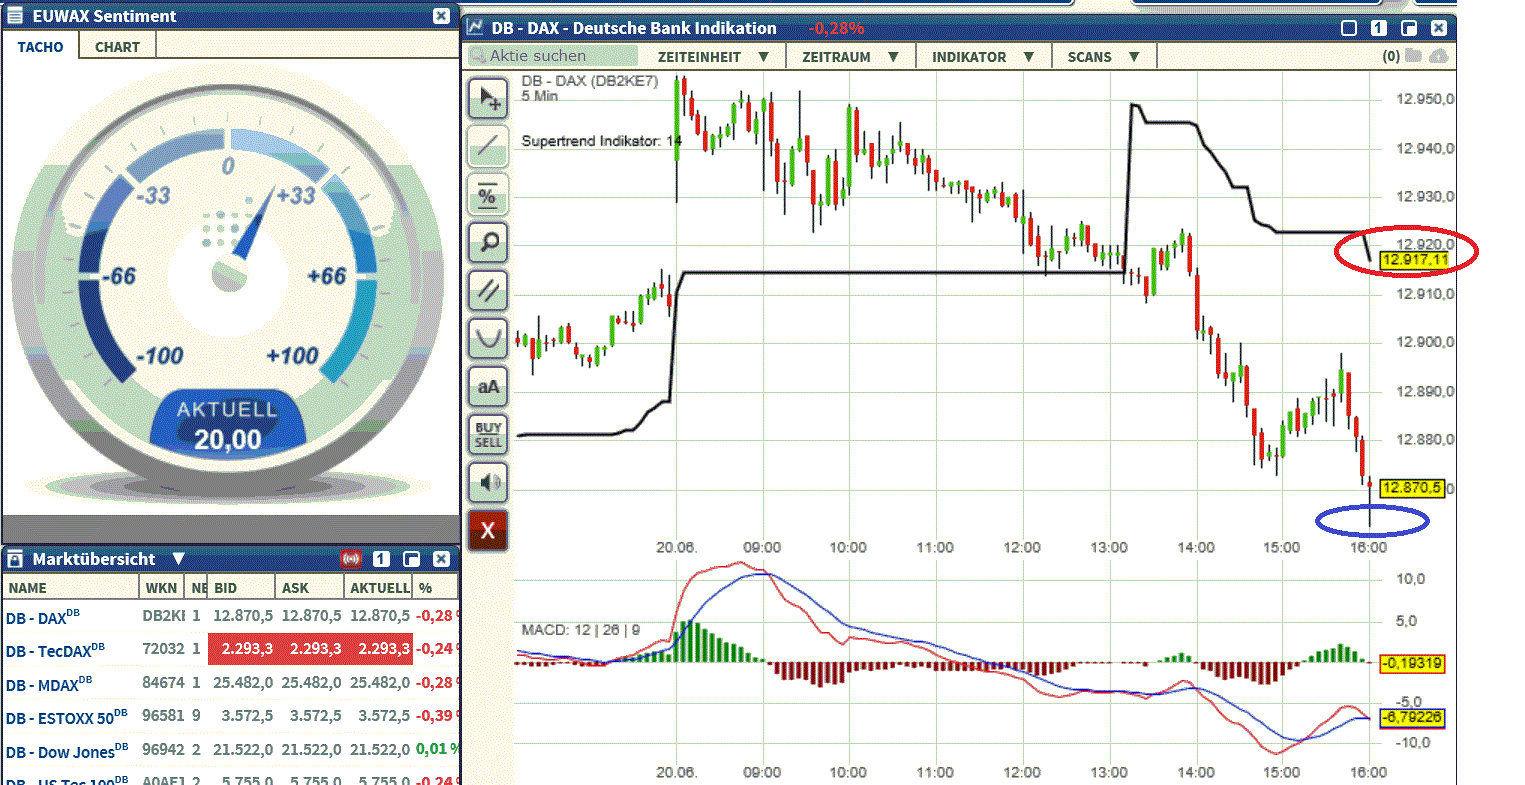Open the DB - ESTOXX 50 instrument
The image size is (1525, 785).
pyautogui.click(x=67, y=717)
